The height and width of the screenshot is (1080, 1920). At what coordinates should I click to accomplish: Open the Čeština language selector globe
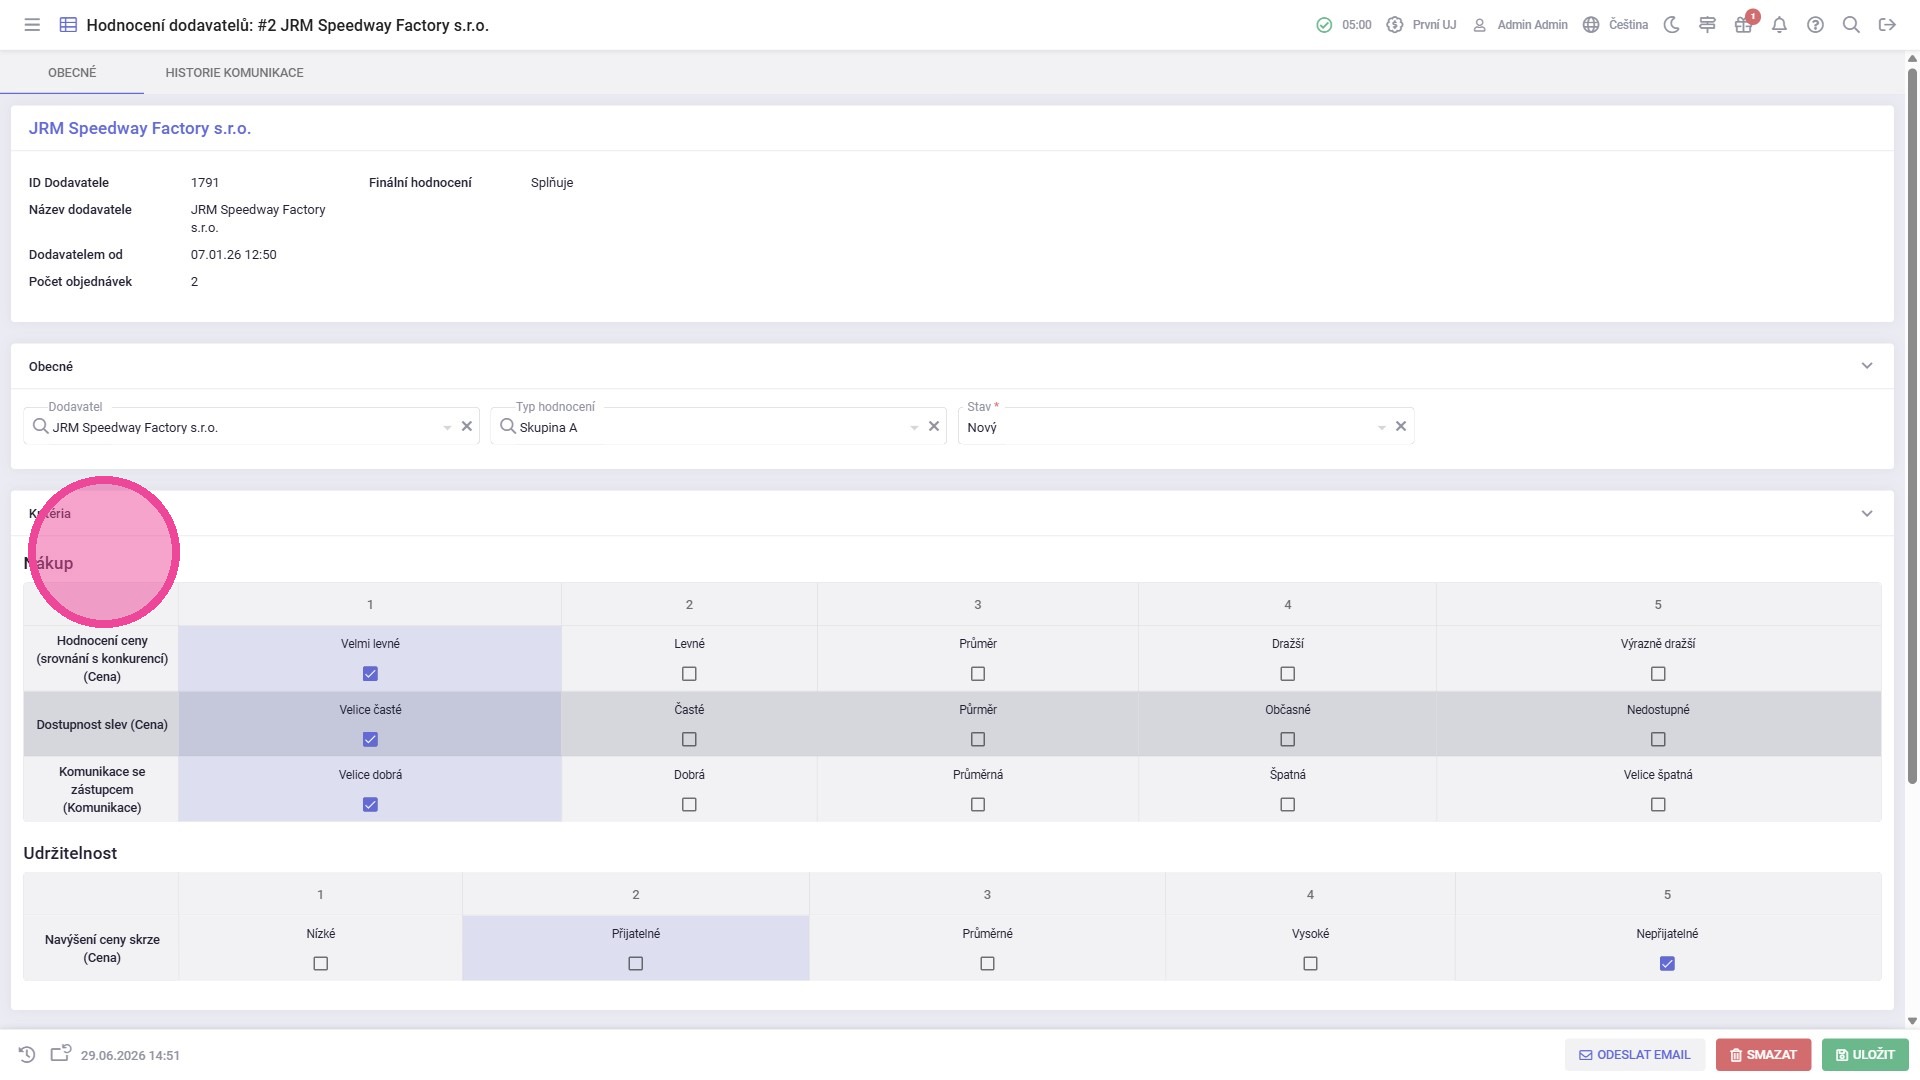coord(1591,25)
